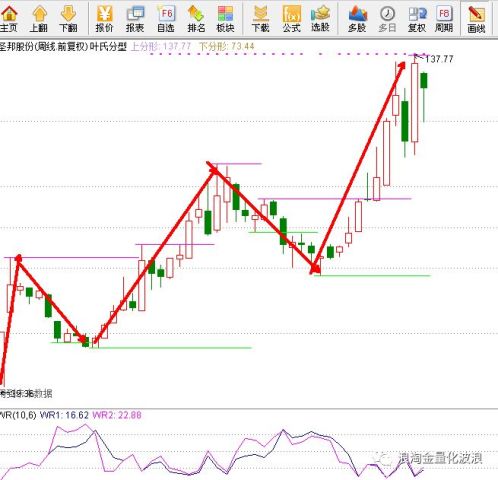Open the 报价 quotes icon
Viewport: 498px width, 480px height.
click(105, 18)
